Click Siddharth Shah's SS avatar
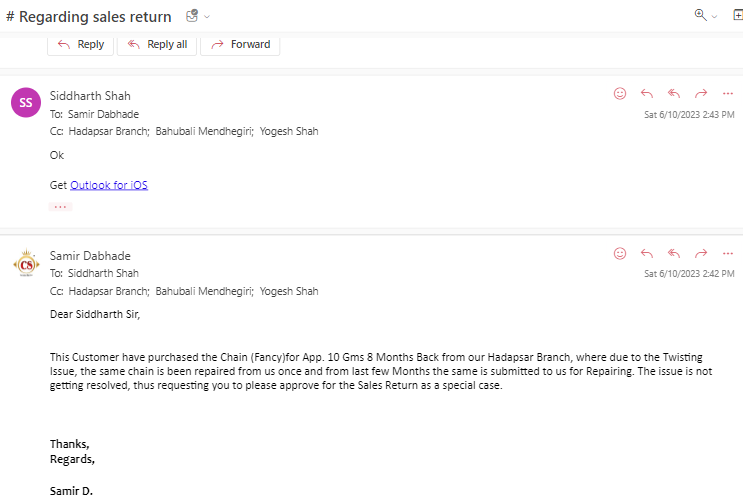The width and height of the screenshot is (743, 498). tap(26, 102)
